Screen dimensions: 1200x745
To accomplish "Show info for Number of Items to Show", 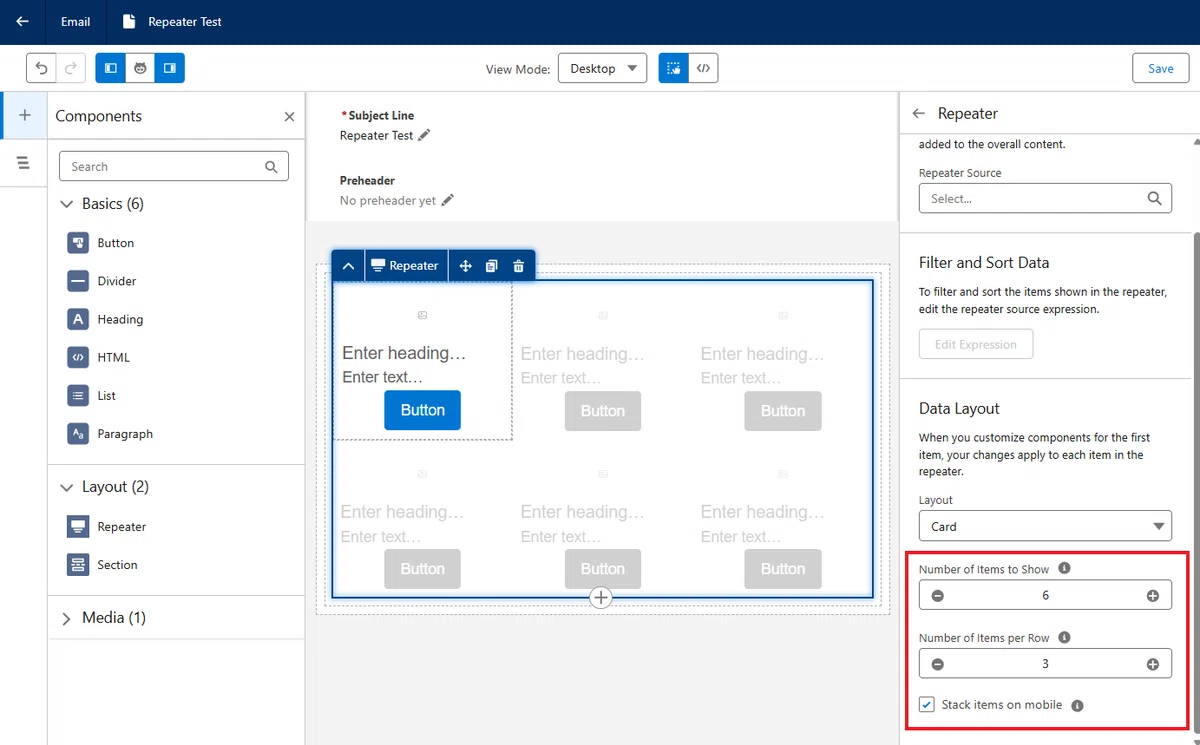I will click(1064, 568).
